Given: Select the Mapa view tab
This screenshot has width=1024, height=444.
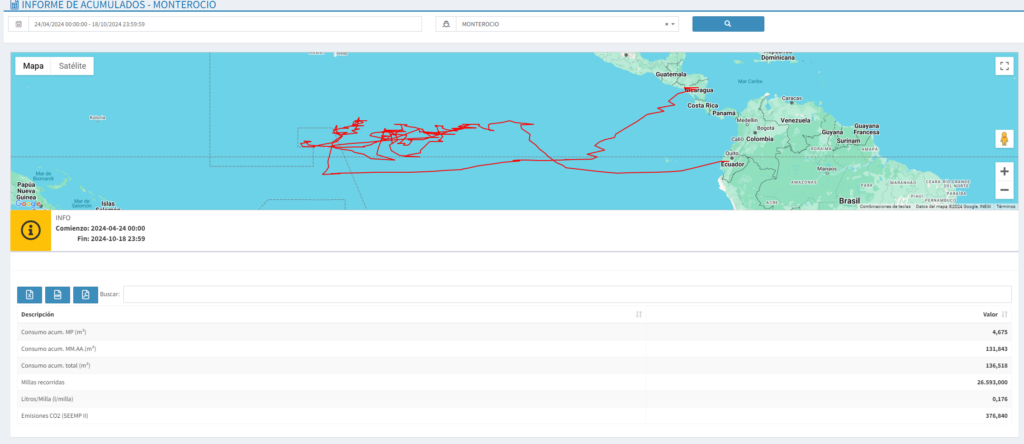Looking at the screenshot, I should click(x=33, y=66).
